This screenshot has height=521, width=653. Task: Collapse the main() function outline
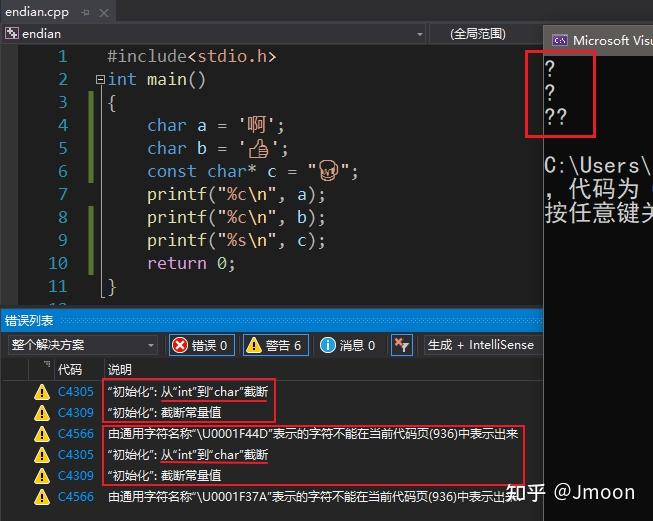click(x=100, y=79)
